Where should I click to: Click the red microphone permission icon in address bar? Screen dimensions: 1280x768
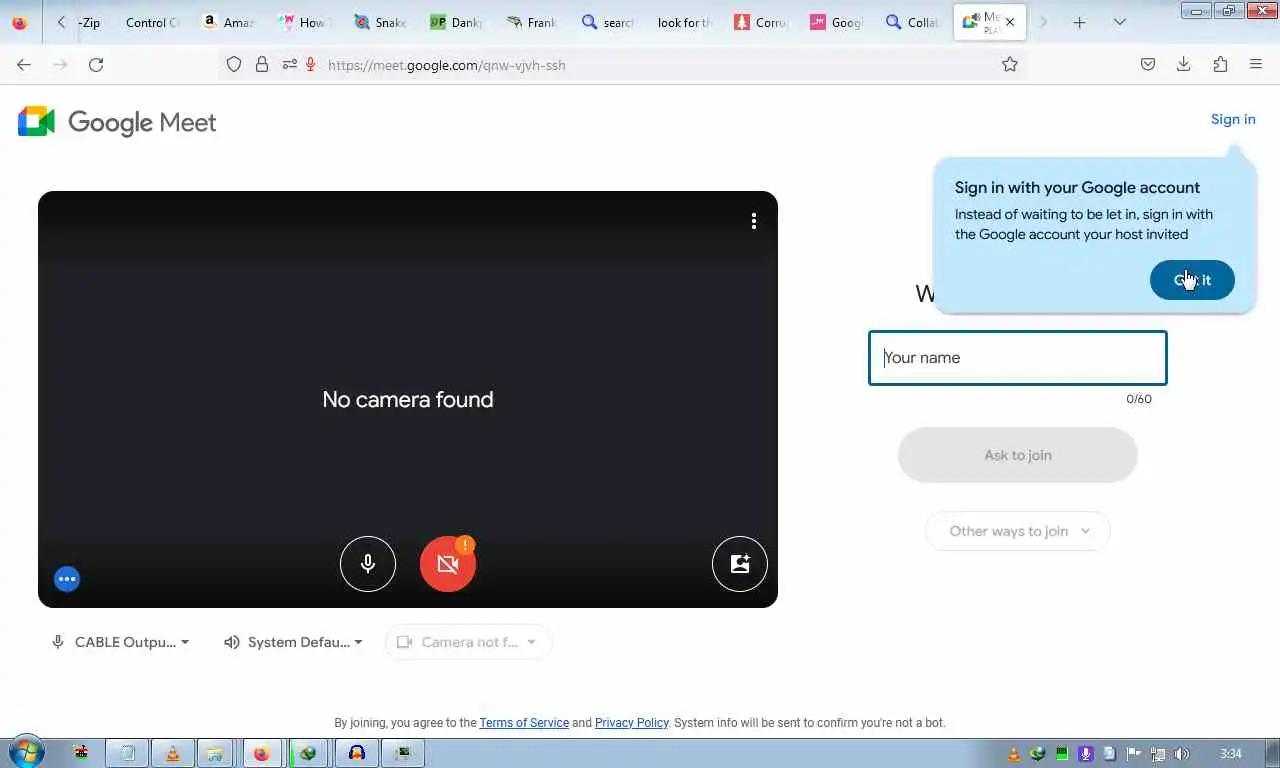pos(311,65)
